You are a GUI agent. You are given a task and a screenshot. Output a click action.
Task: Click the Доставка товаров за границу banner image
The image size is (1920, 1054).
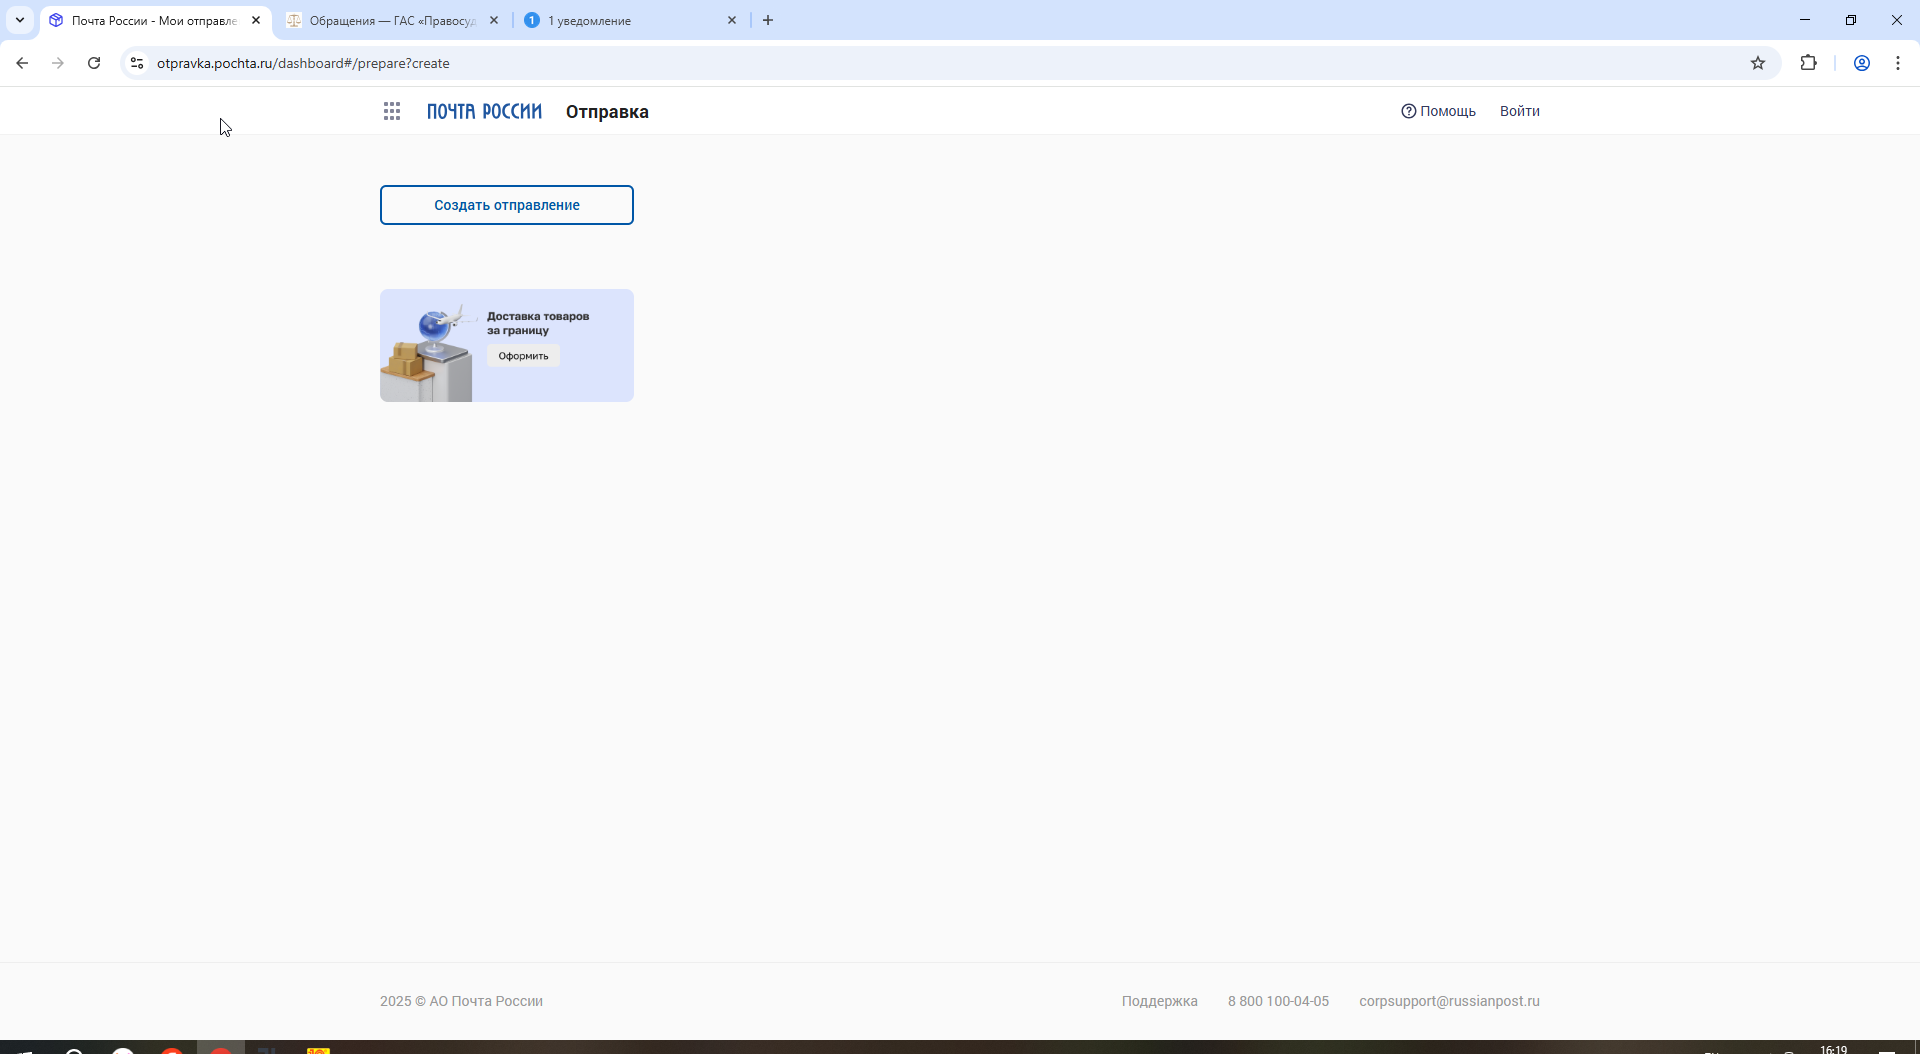[507, 345]
